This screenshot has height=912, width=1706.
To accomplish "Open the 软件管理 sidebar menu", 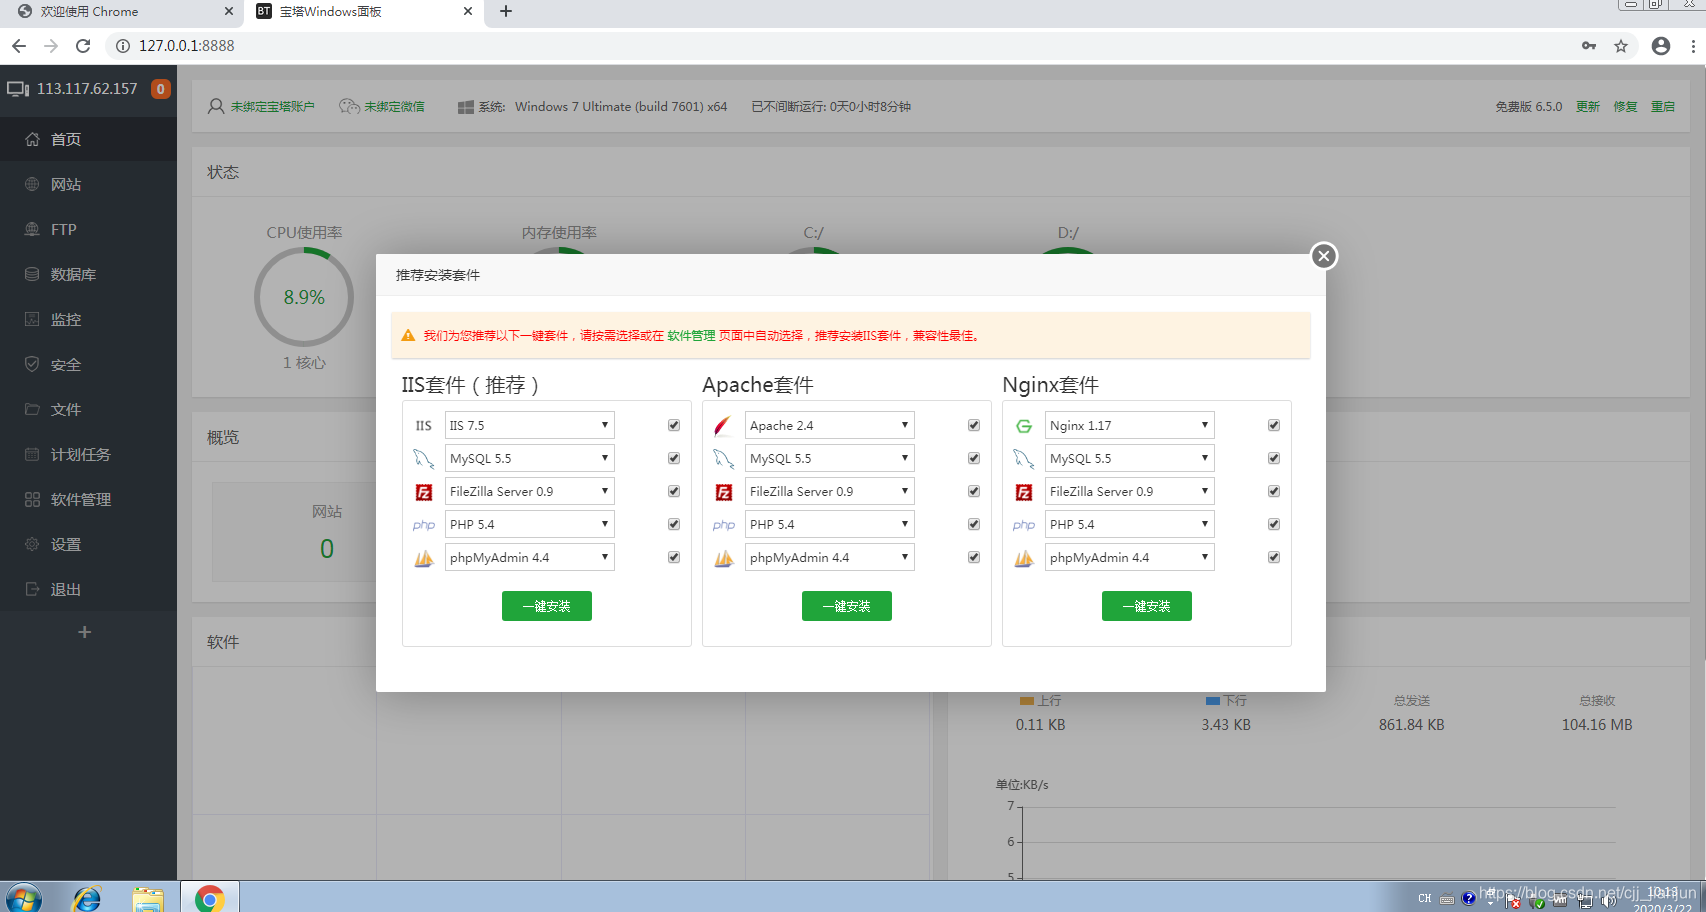I will pyautogui.click(x=88, y=499).
